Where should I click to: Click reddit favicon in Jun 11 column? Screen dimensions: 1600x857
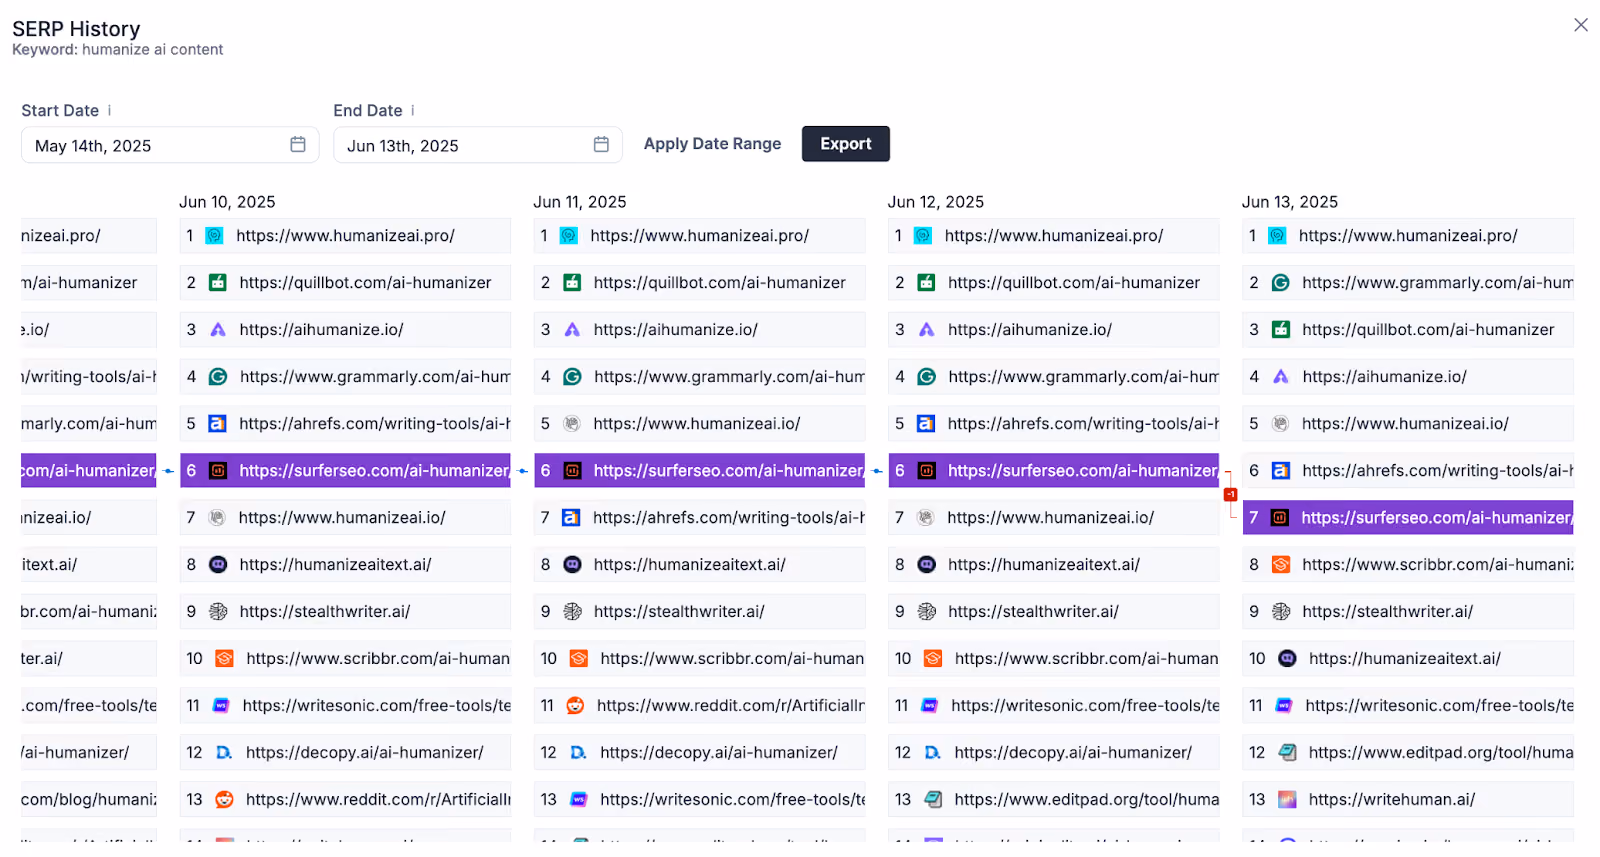coord(575,706)
